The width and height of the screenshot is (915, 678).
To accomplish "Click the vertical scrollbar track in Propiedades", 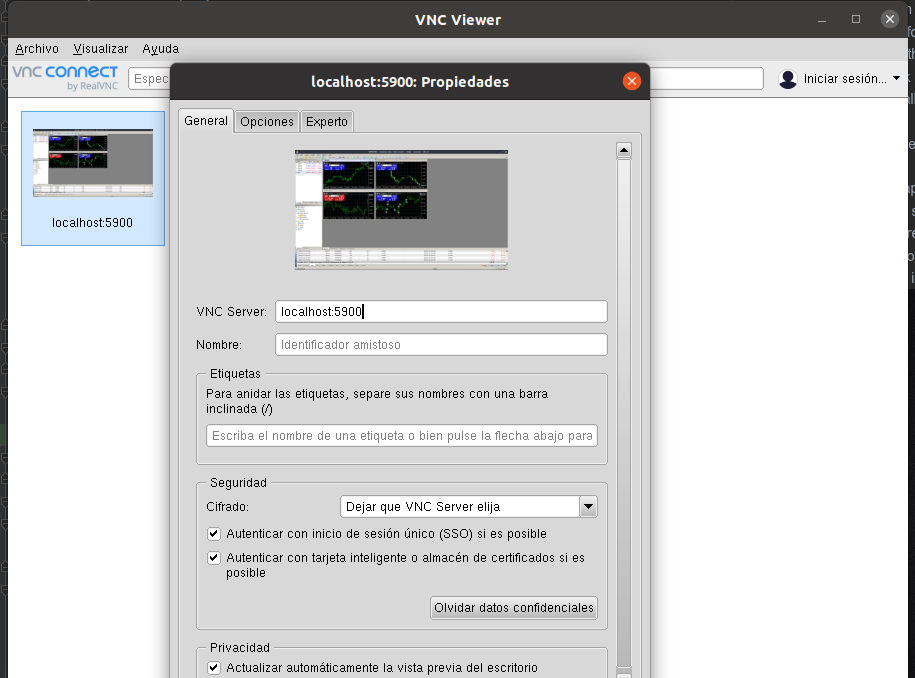I will [x=624, y=413].
